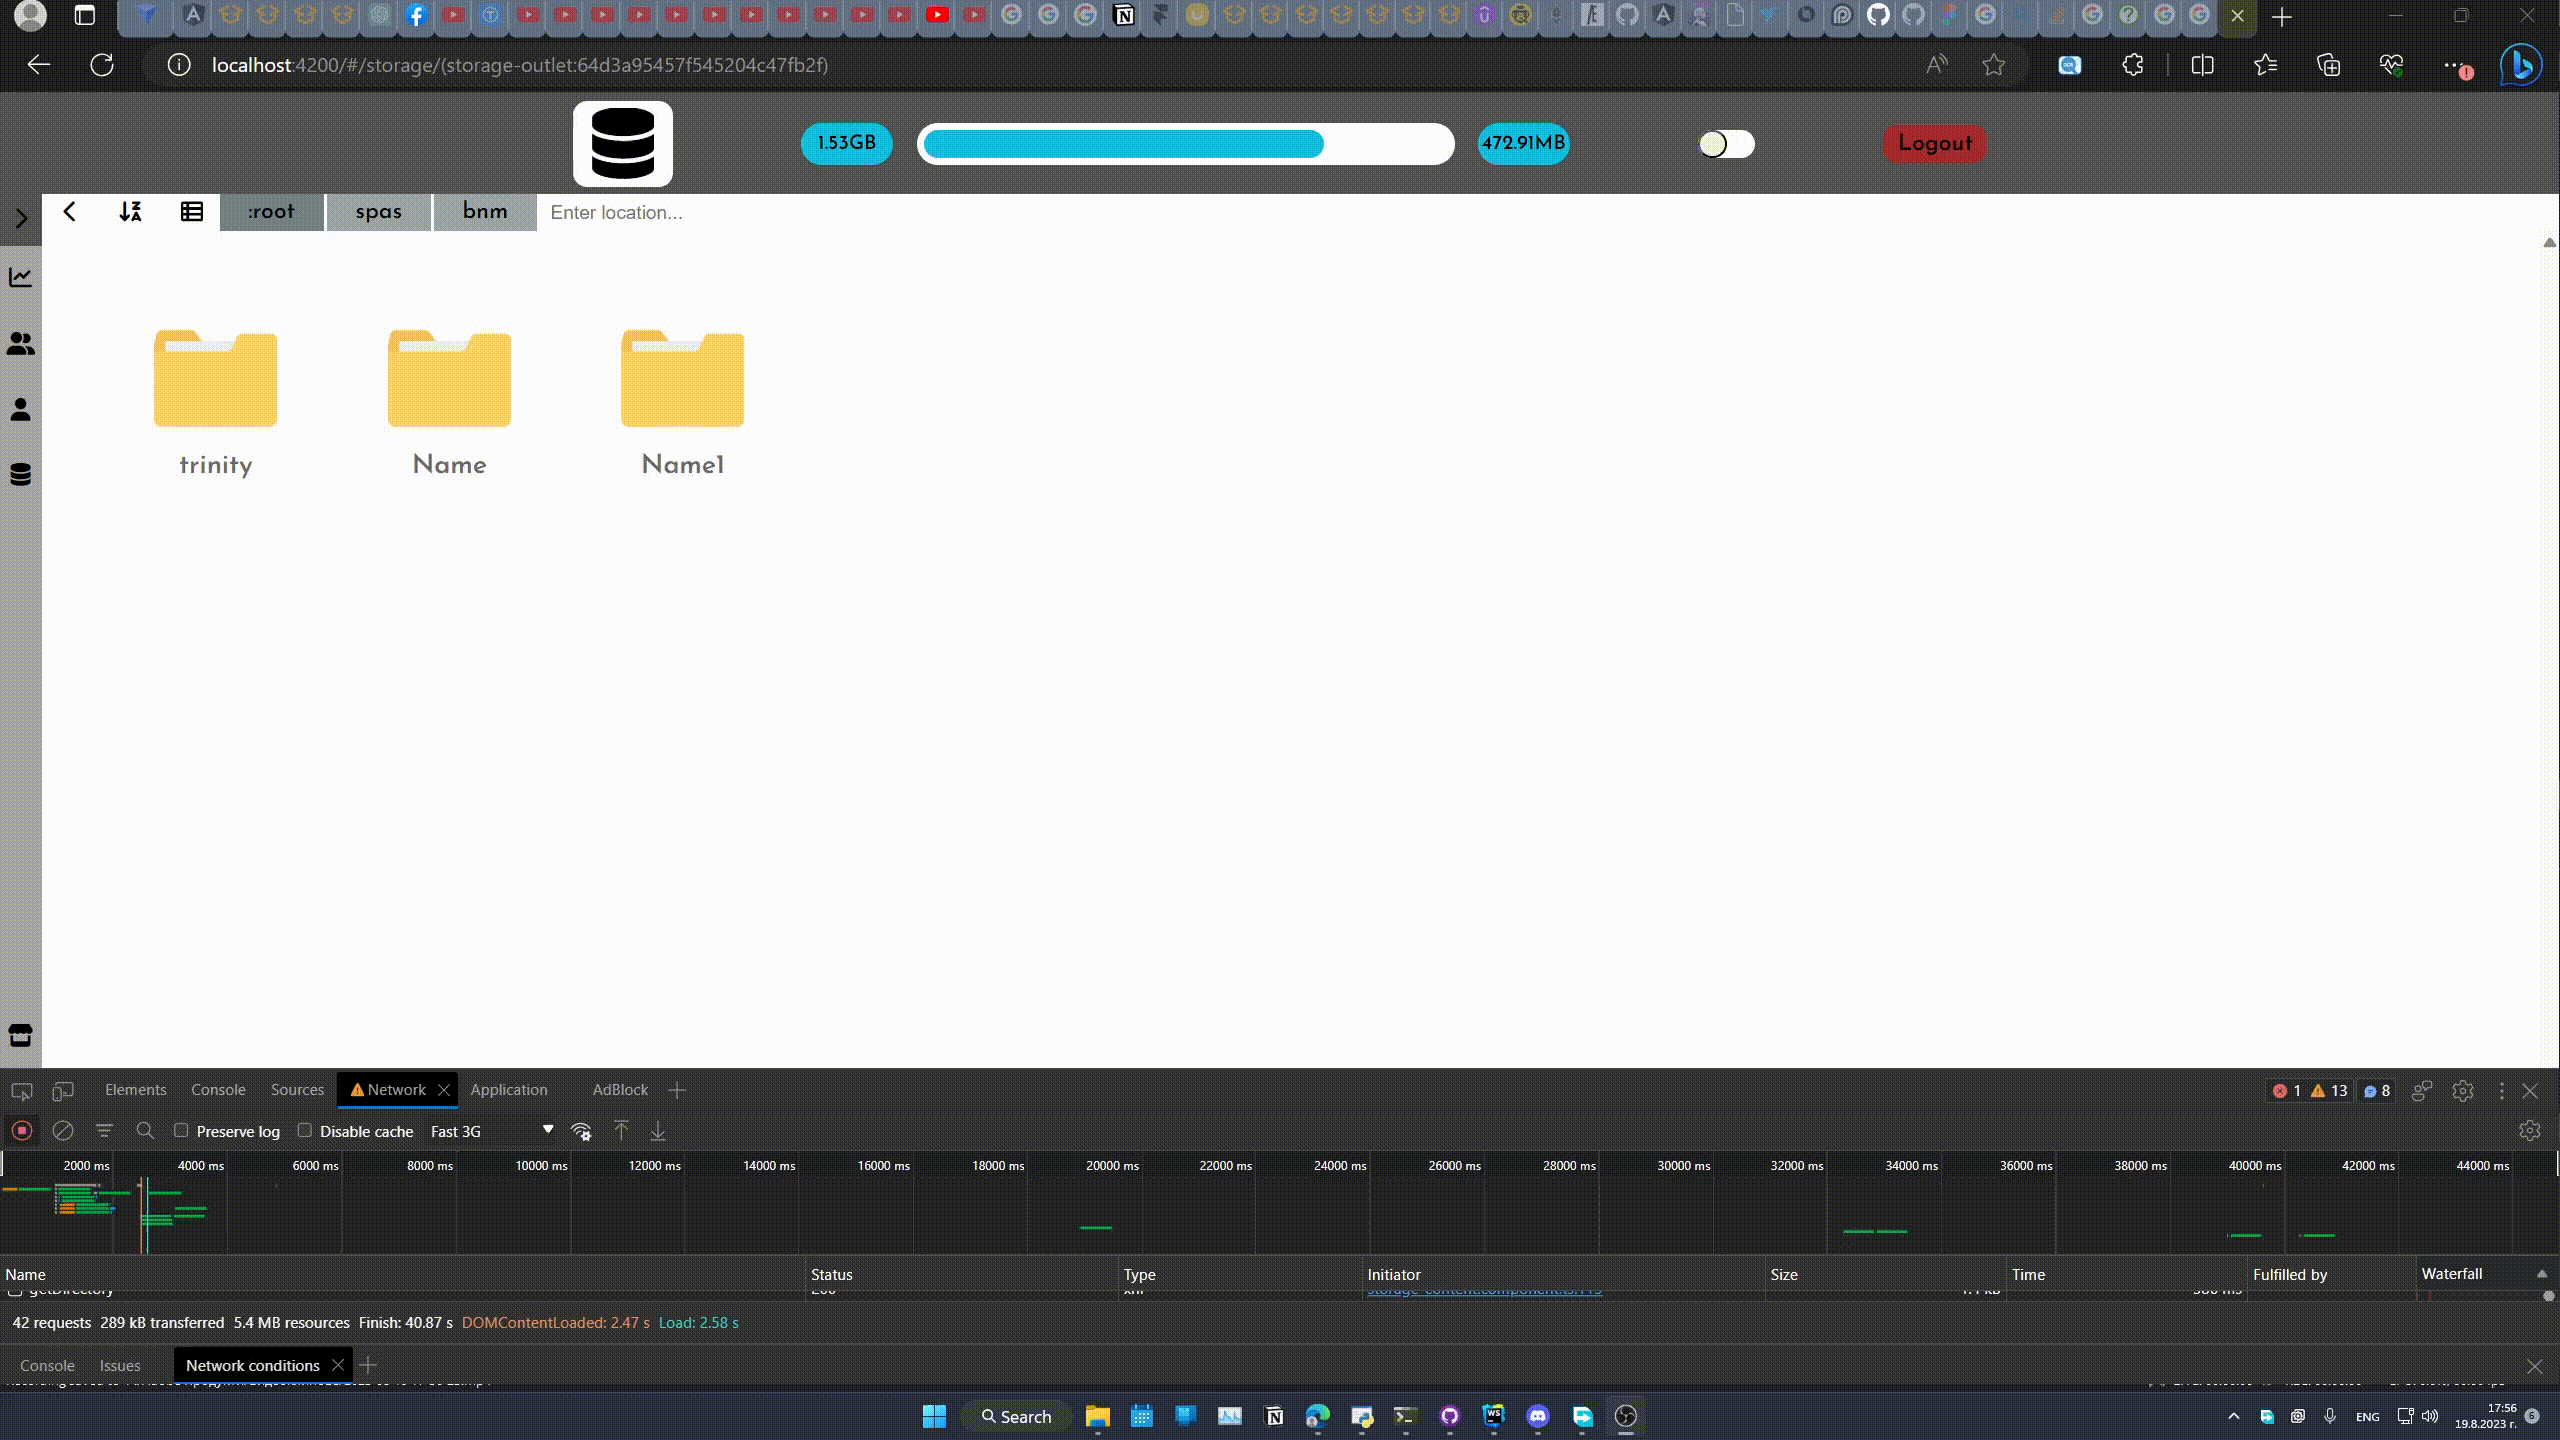Open the Application devtools tab
Viewport: 2560px width, 1440px height.
click(x=508, y=1090)
